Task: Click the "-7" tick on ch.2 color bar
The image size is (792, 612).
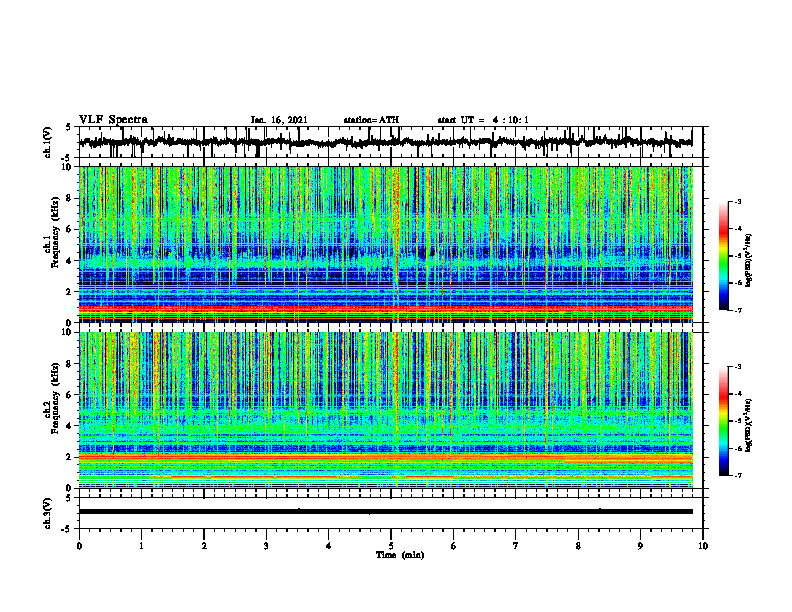Action: [x=738, y=475]
